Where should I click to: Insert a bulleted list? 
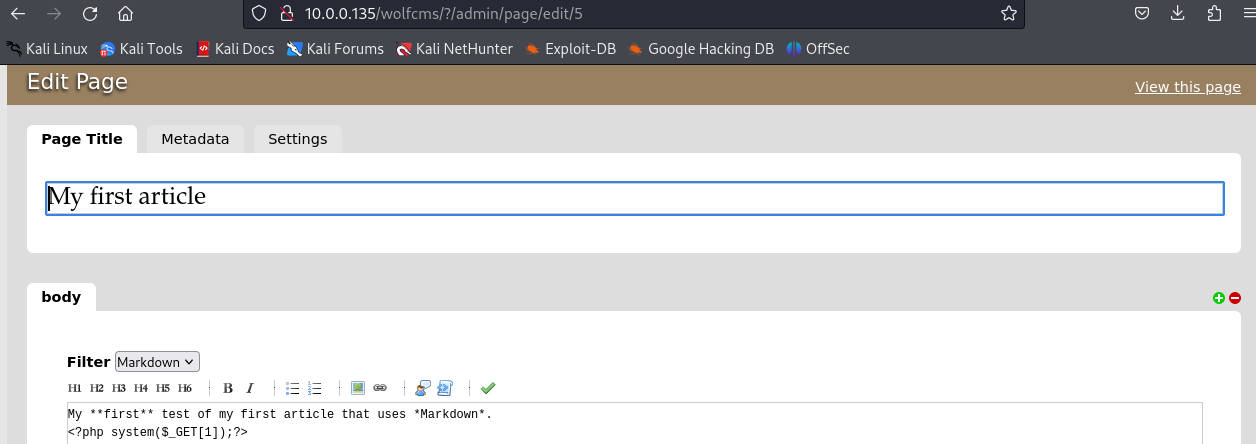point(293,388)
